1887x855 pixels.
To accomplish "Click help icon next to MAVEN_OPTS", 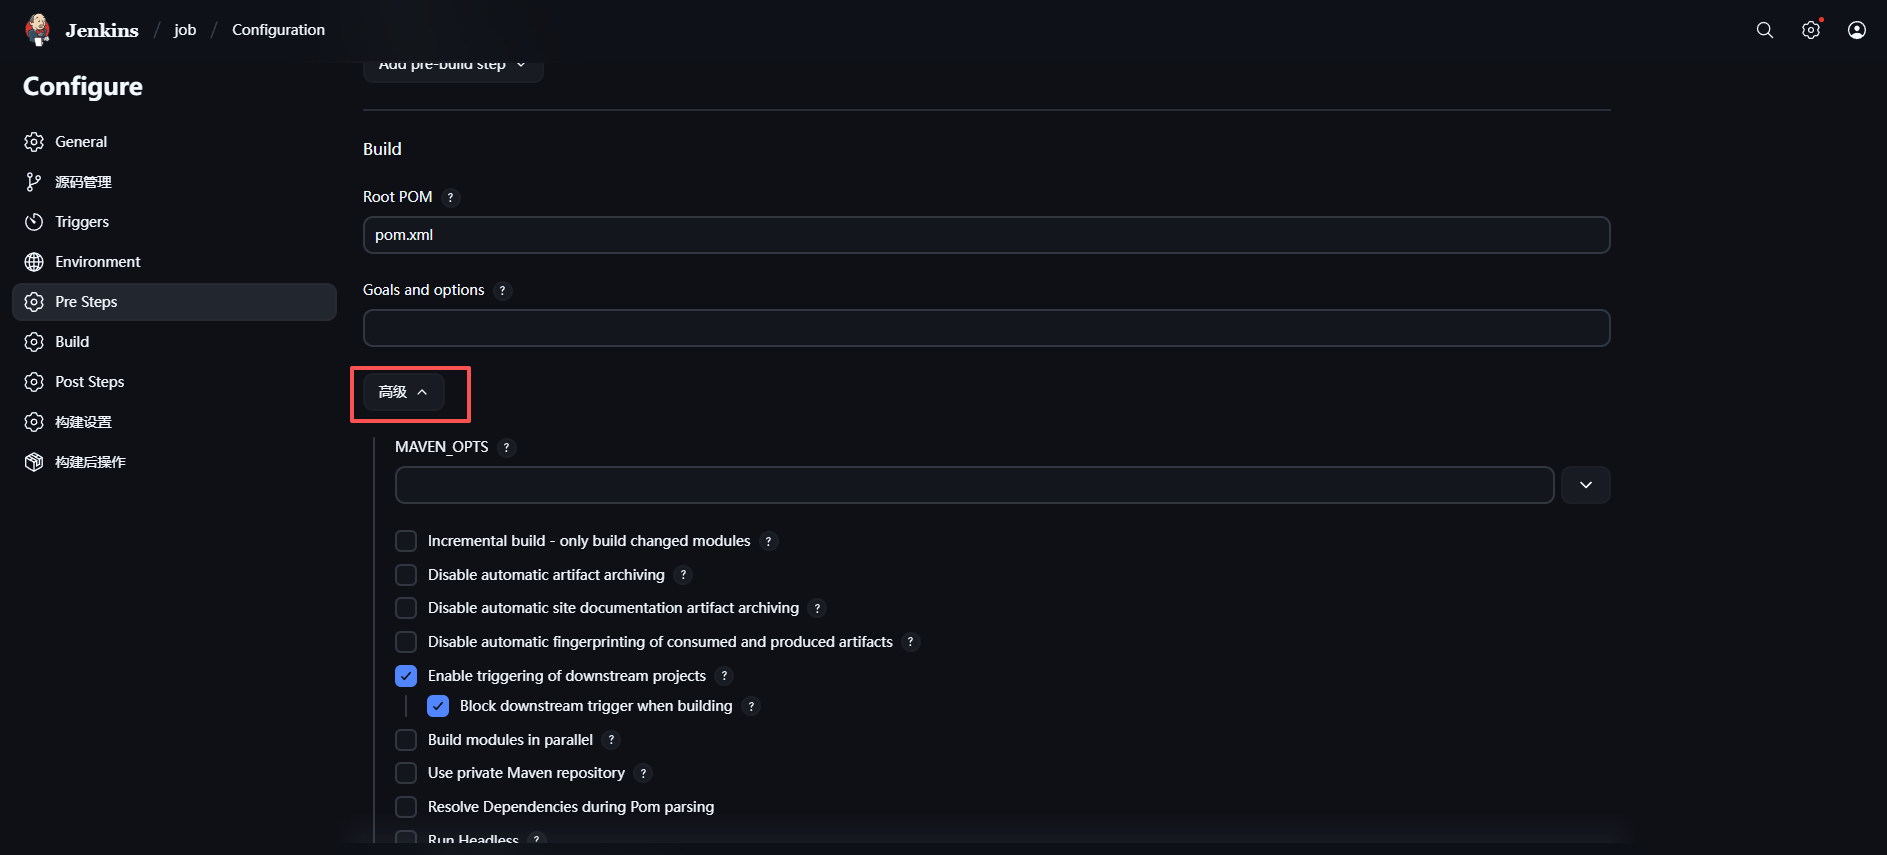I will [507, 448].
